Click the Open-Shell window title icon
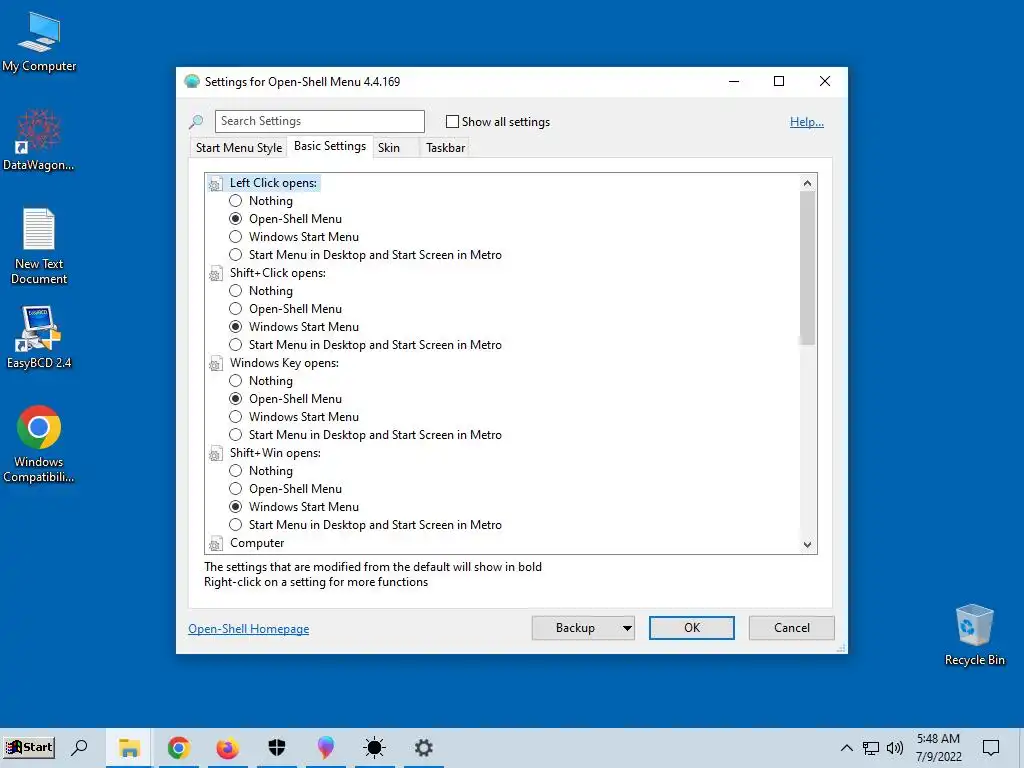This screenshot has height=768, width=1024. click(x=191, y=82)
